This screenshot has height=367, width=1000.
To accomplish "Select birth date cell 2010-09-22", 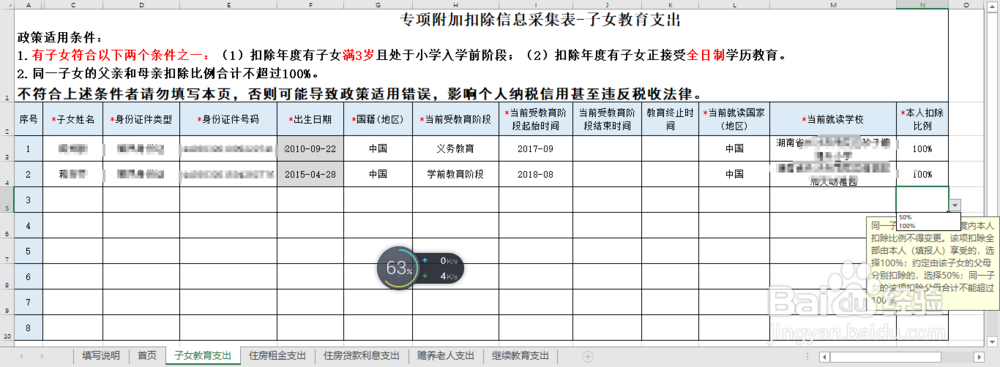I will pos(311,148).
